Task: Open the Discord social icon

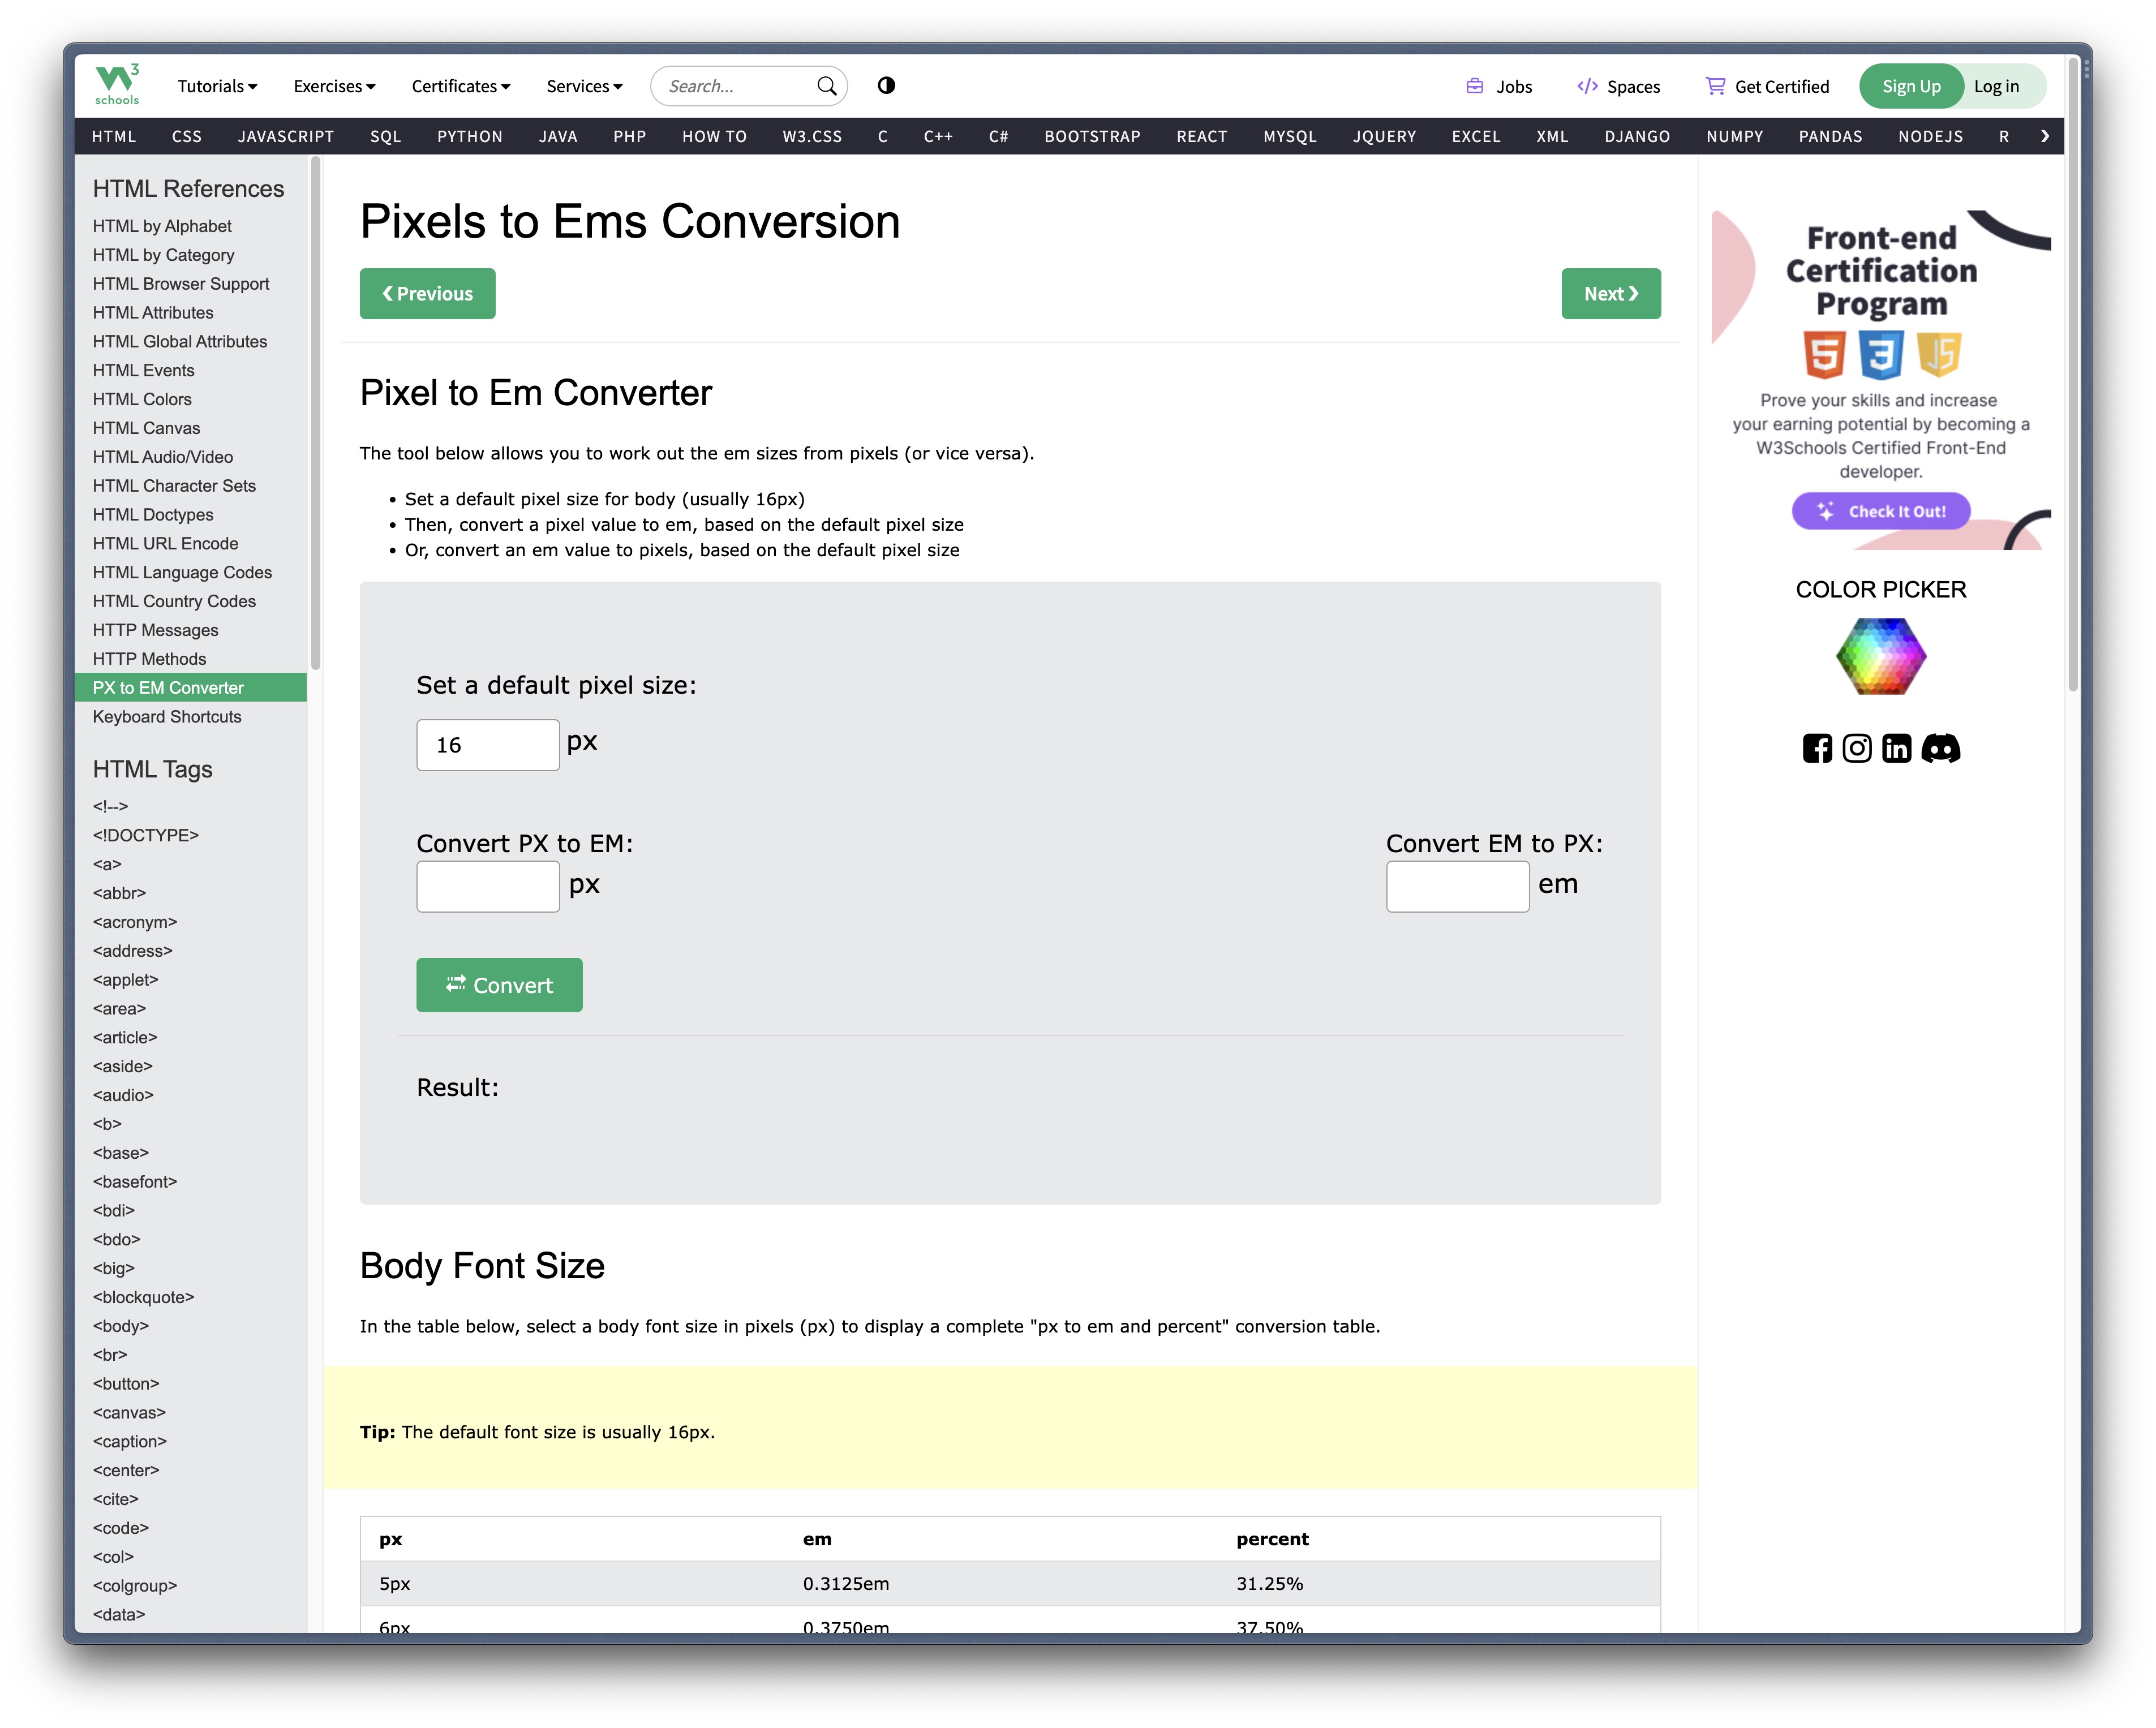Action: pyautogui.click(x=1940, y=748)
